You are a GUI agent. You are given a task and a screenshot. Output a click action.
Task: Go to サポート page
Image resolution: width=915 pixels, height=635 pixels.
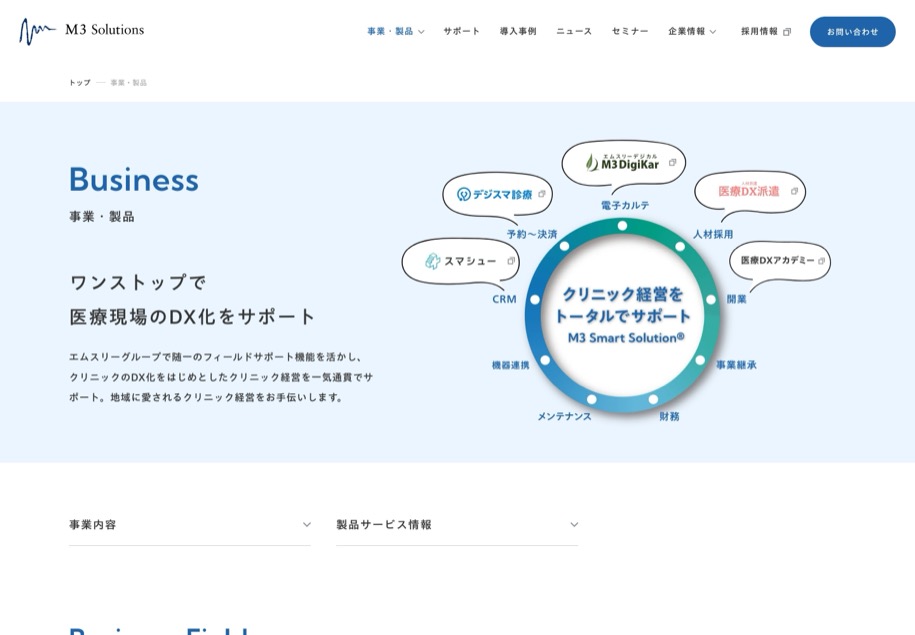coord(461,32)
